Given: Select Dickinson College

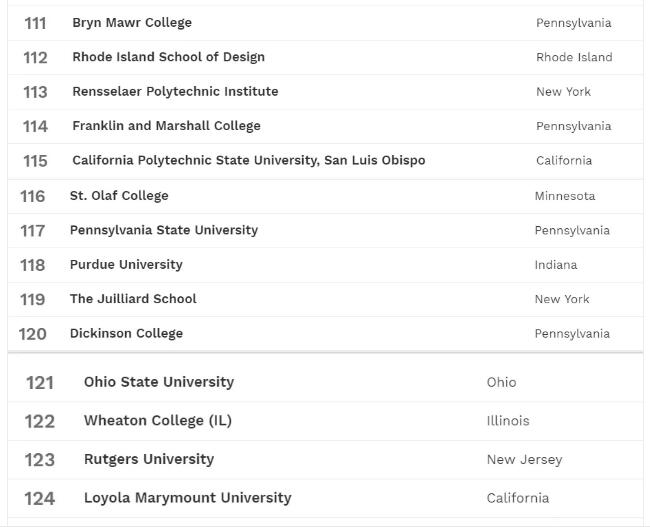Looking at the screenshot, I should [126, 334].
